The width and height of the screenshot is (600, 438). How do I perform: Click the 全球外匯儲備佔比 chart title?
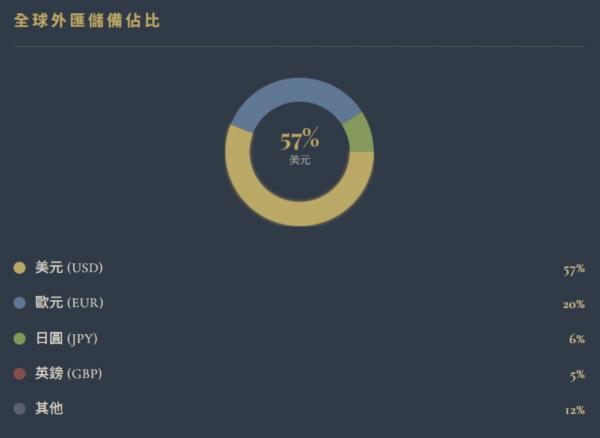[x=87, y=21]
